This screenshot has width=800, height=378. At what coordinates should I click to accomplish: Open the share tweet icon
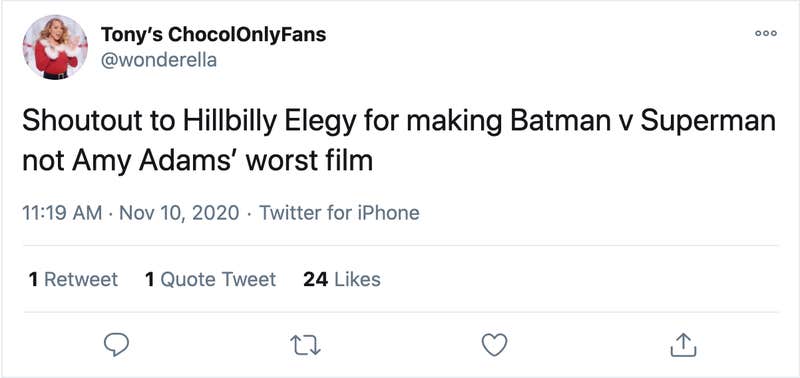coord(683,345)
